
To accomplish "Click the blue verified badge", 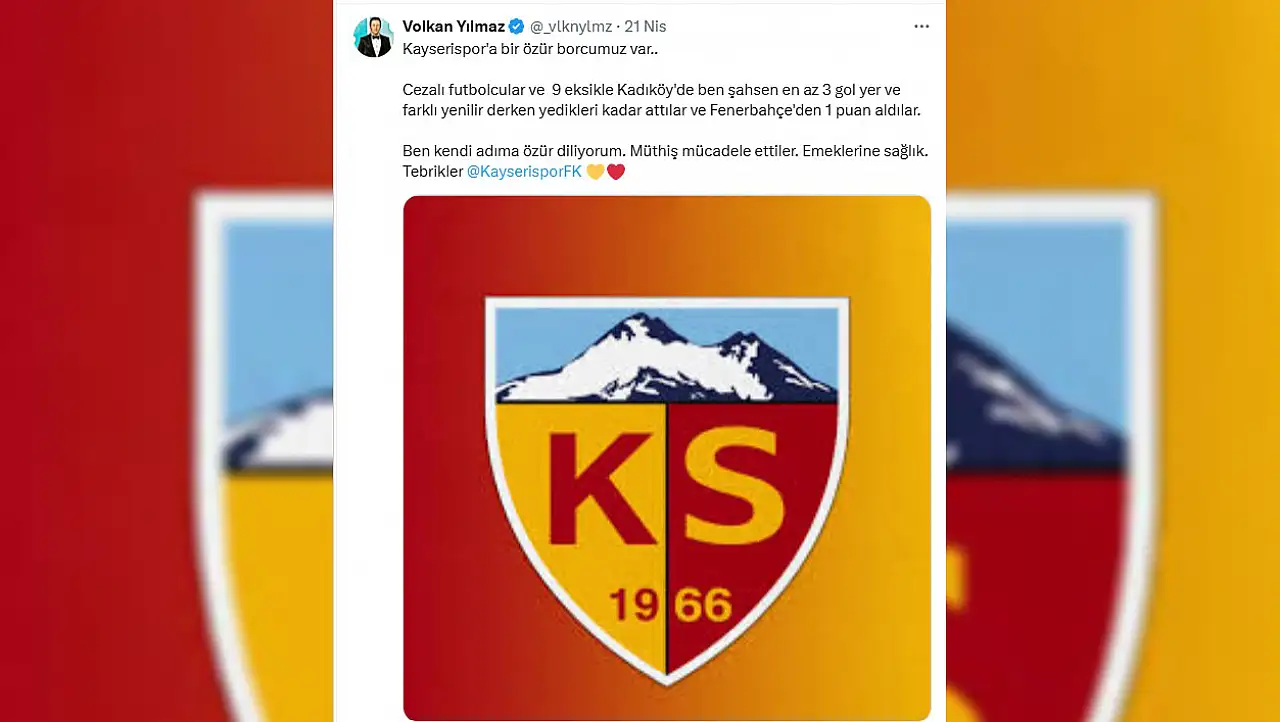I will point(517,26).
